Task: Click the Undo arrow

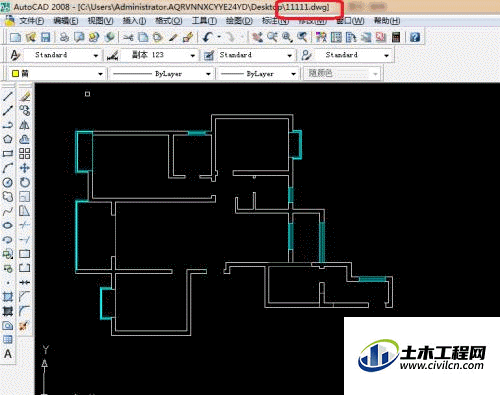Action: point(208,37)
